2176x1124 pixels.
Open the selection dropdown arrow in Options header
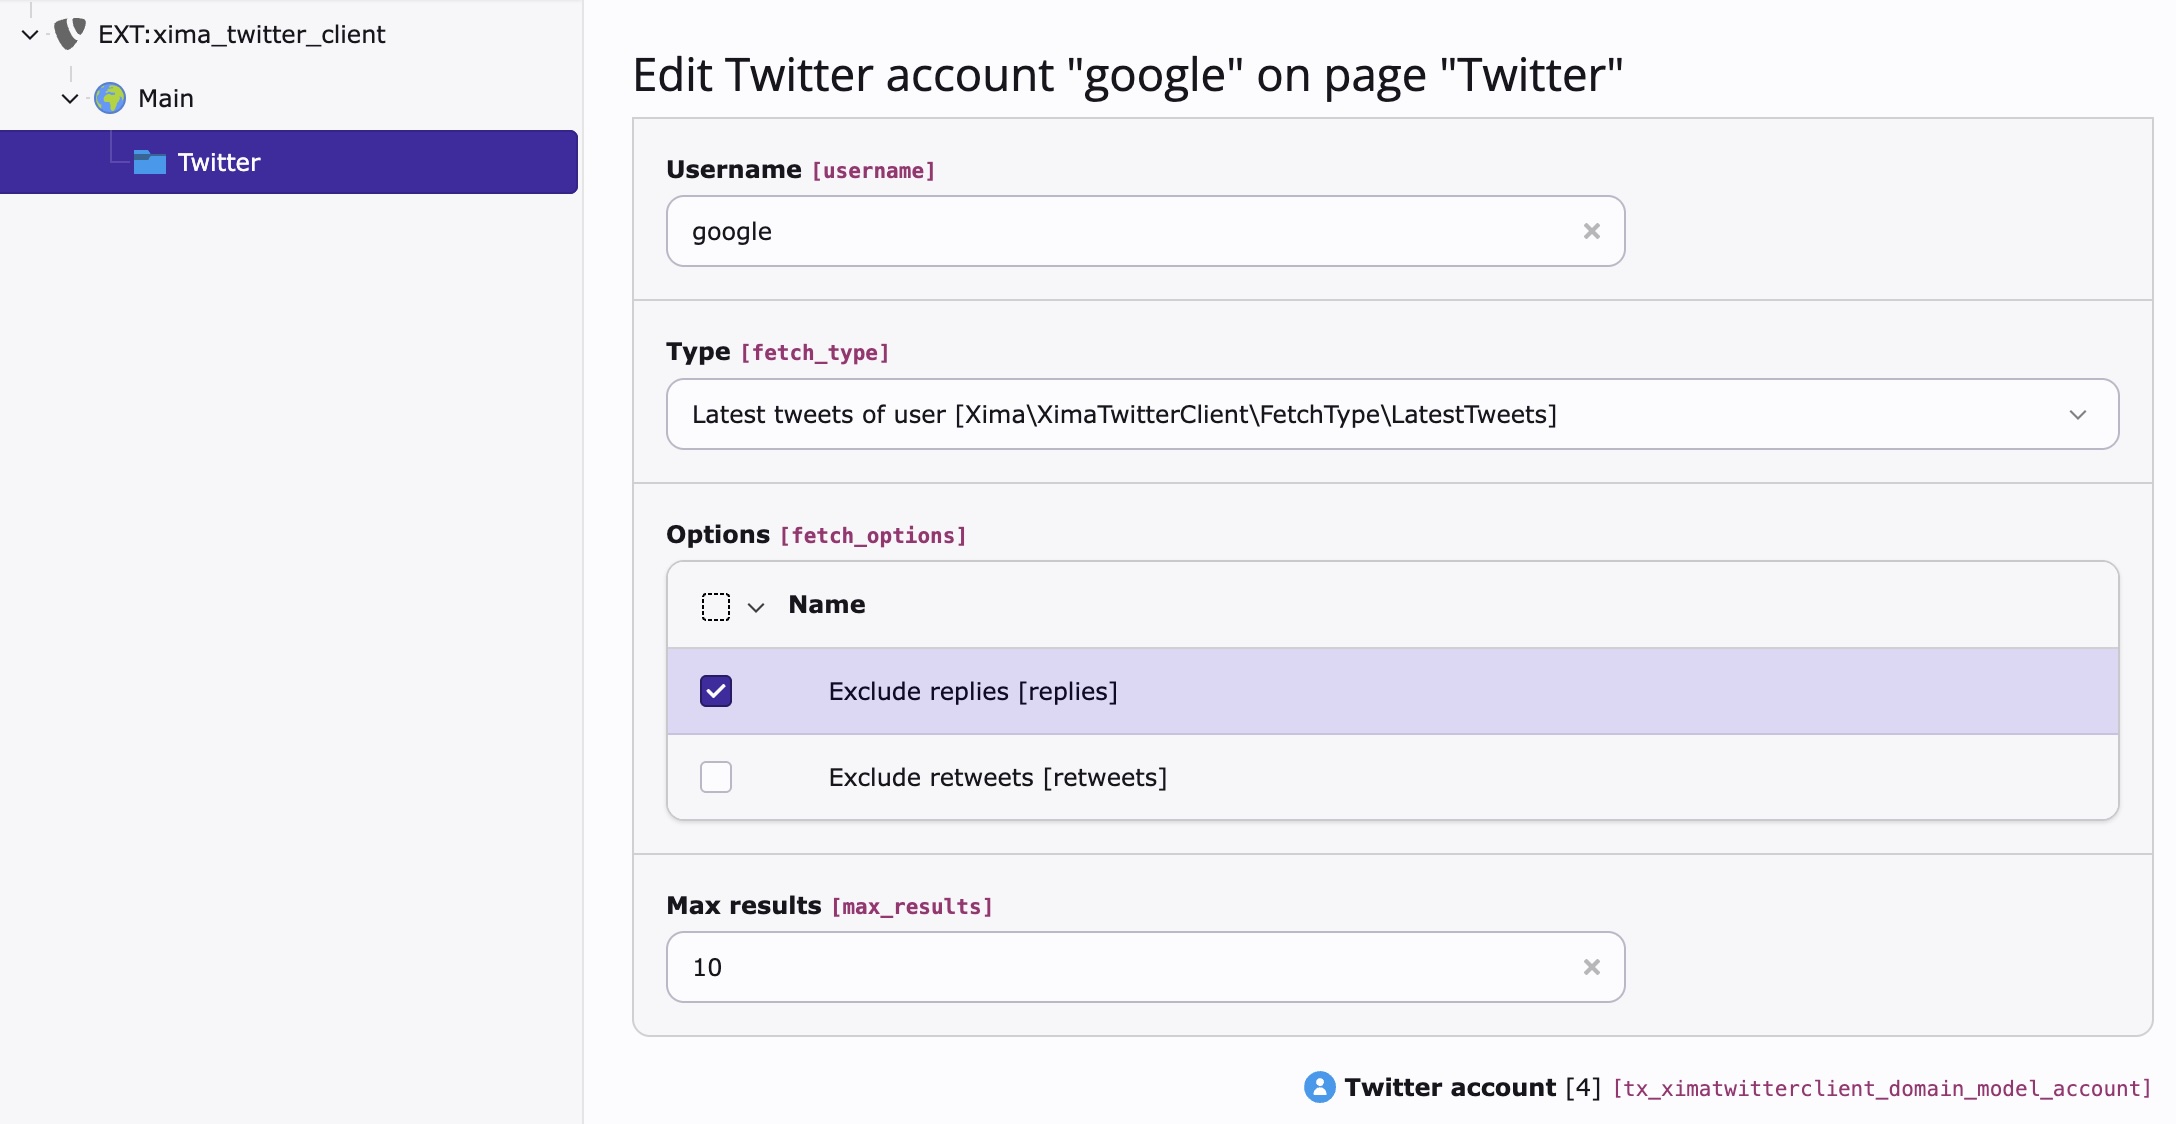point(756,607)
